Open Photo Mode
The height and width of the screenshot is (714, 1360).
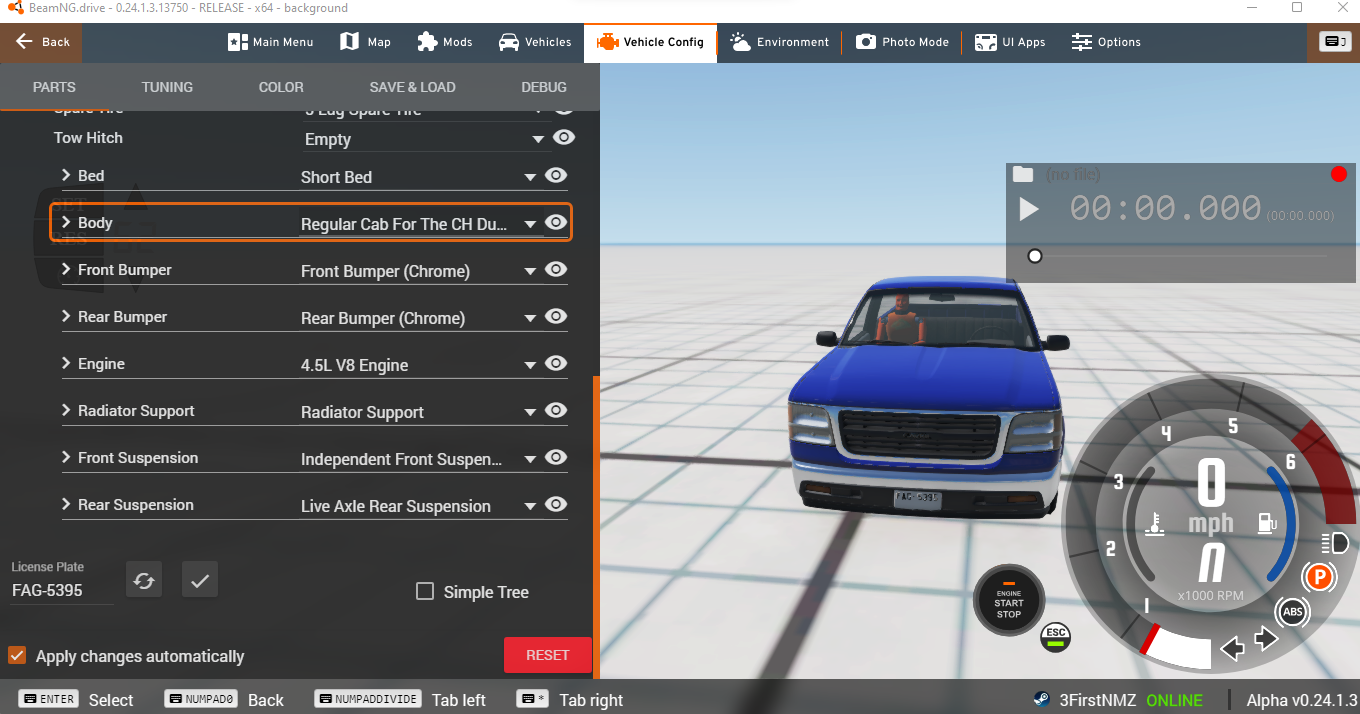tap(903, 42)
